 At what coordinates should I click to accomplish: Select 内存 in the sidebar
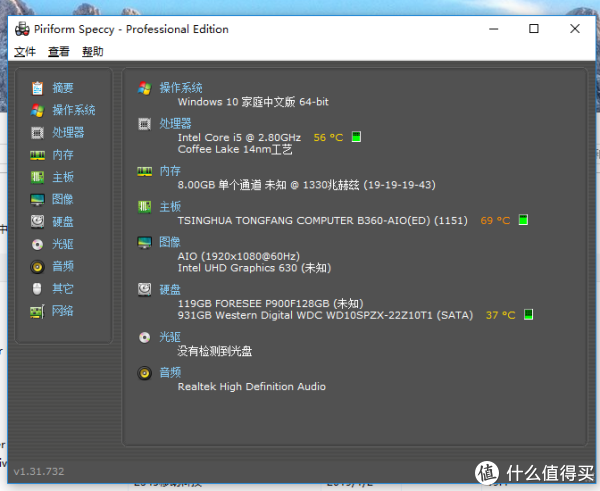tap(63, 155)
